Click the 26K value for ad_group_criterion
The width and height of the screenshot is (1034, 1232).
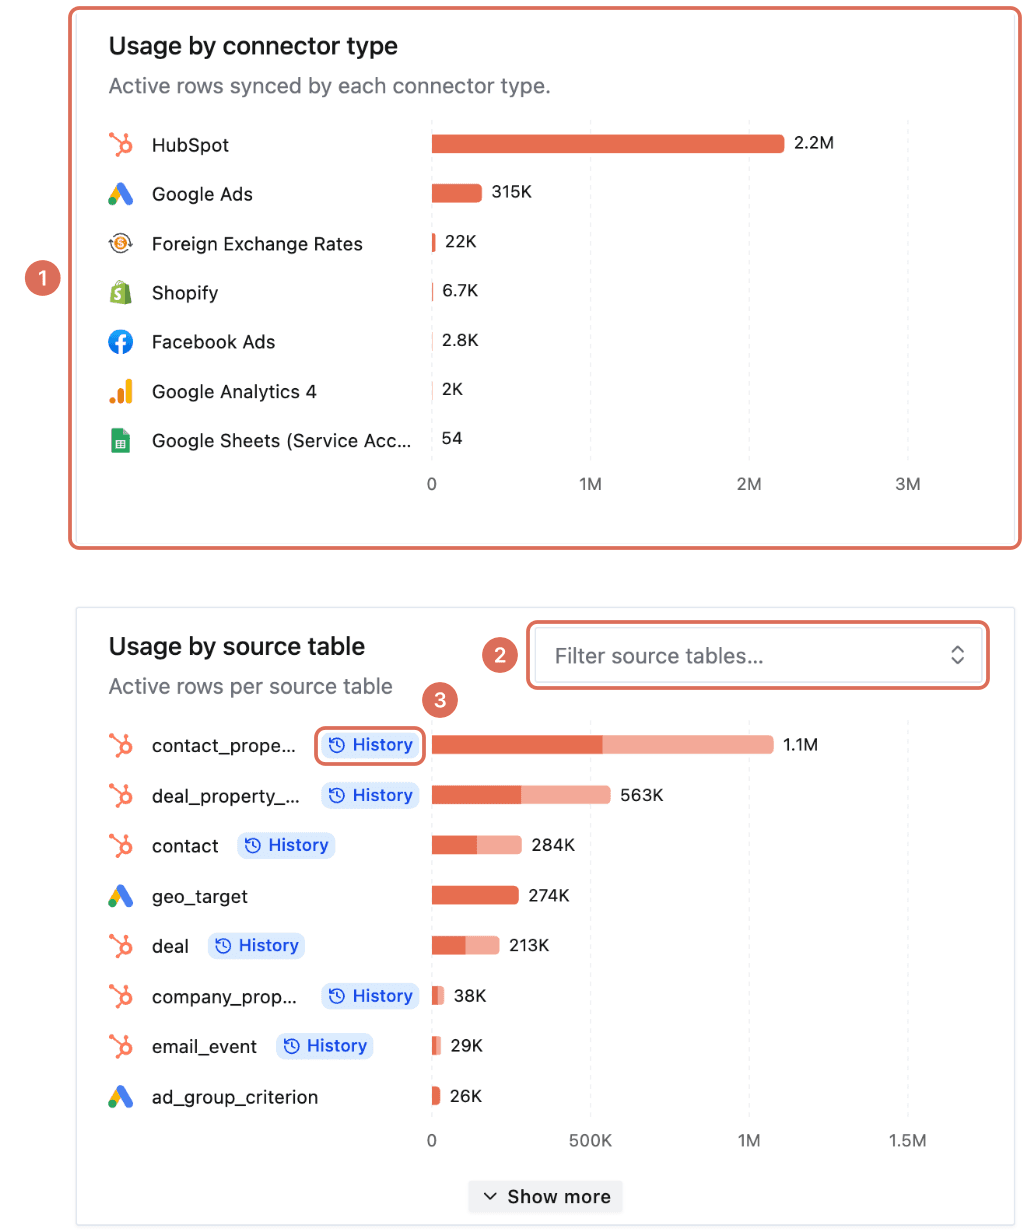coord(466,1096)
